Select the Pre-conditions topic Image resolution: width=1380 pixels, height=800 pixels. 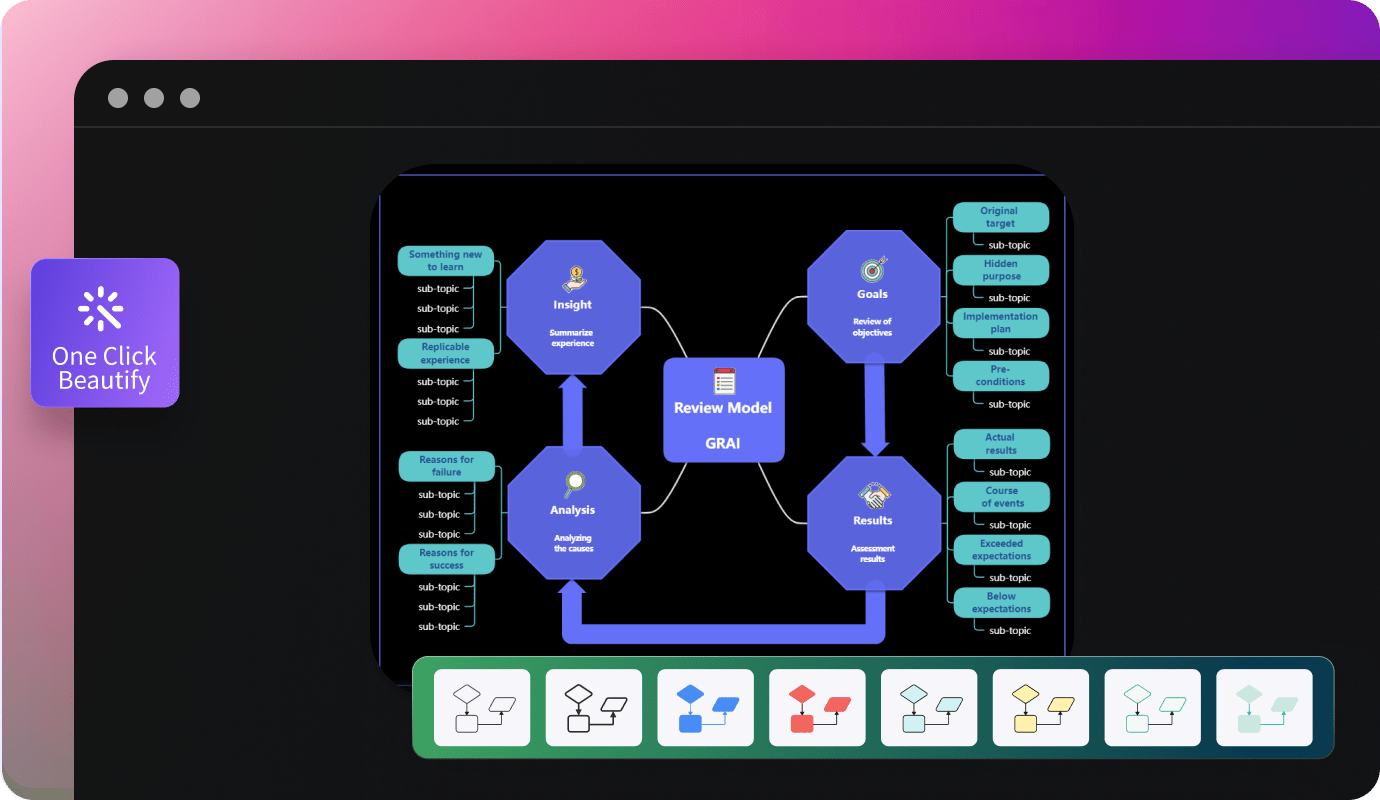tap(1001, 376)
